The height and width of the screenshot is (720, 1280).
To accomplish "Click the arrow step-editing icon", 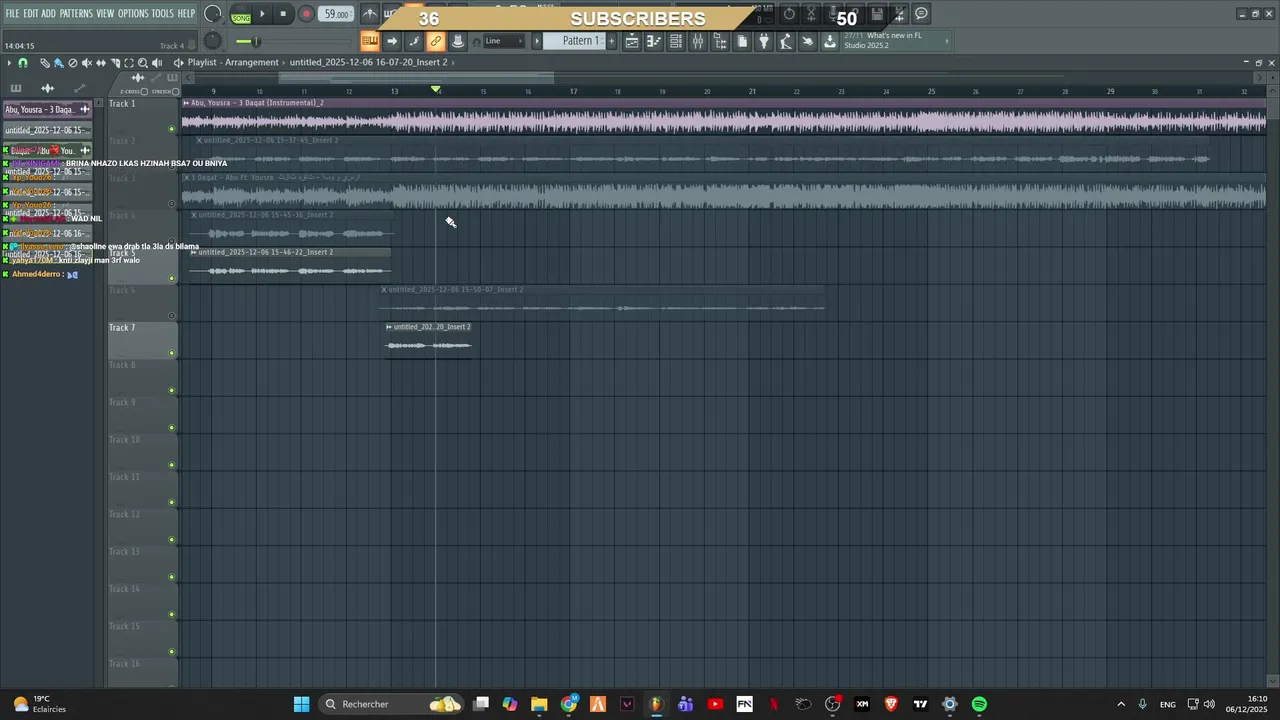I will (x=392, y=41).
